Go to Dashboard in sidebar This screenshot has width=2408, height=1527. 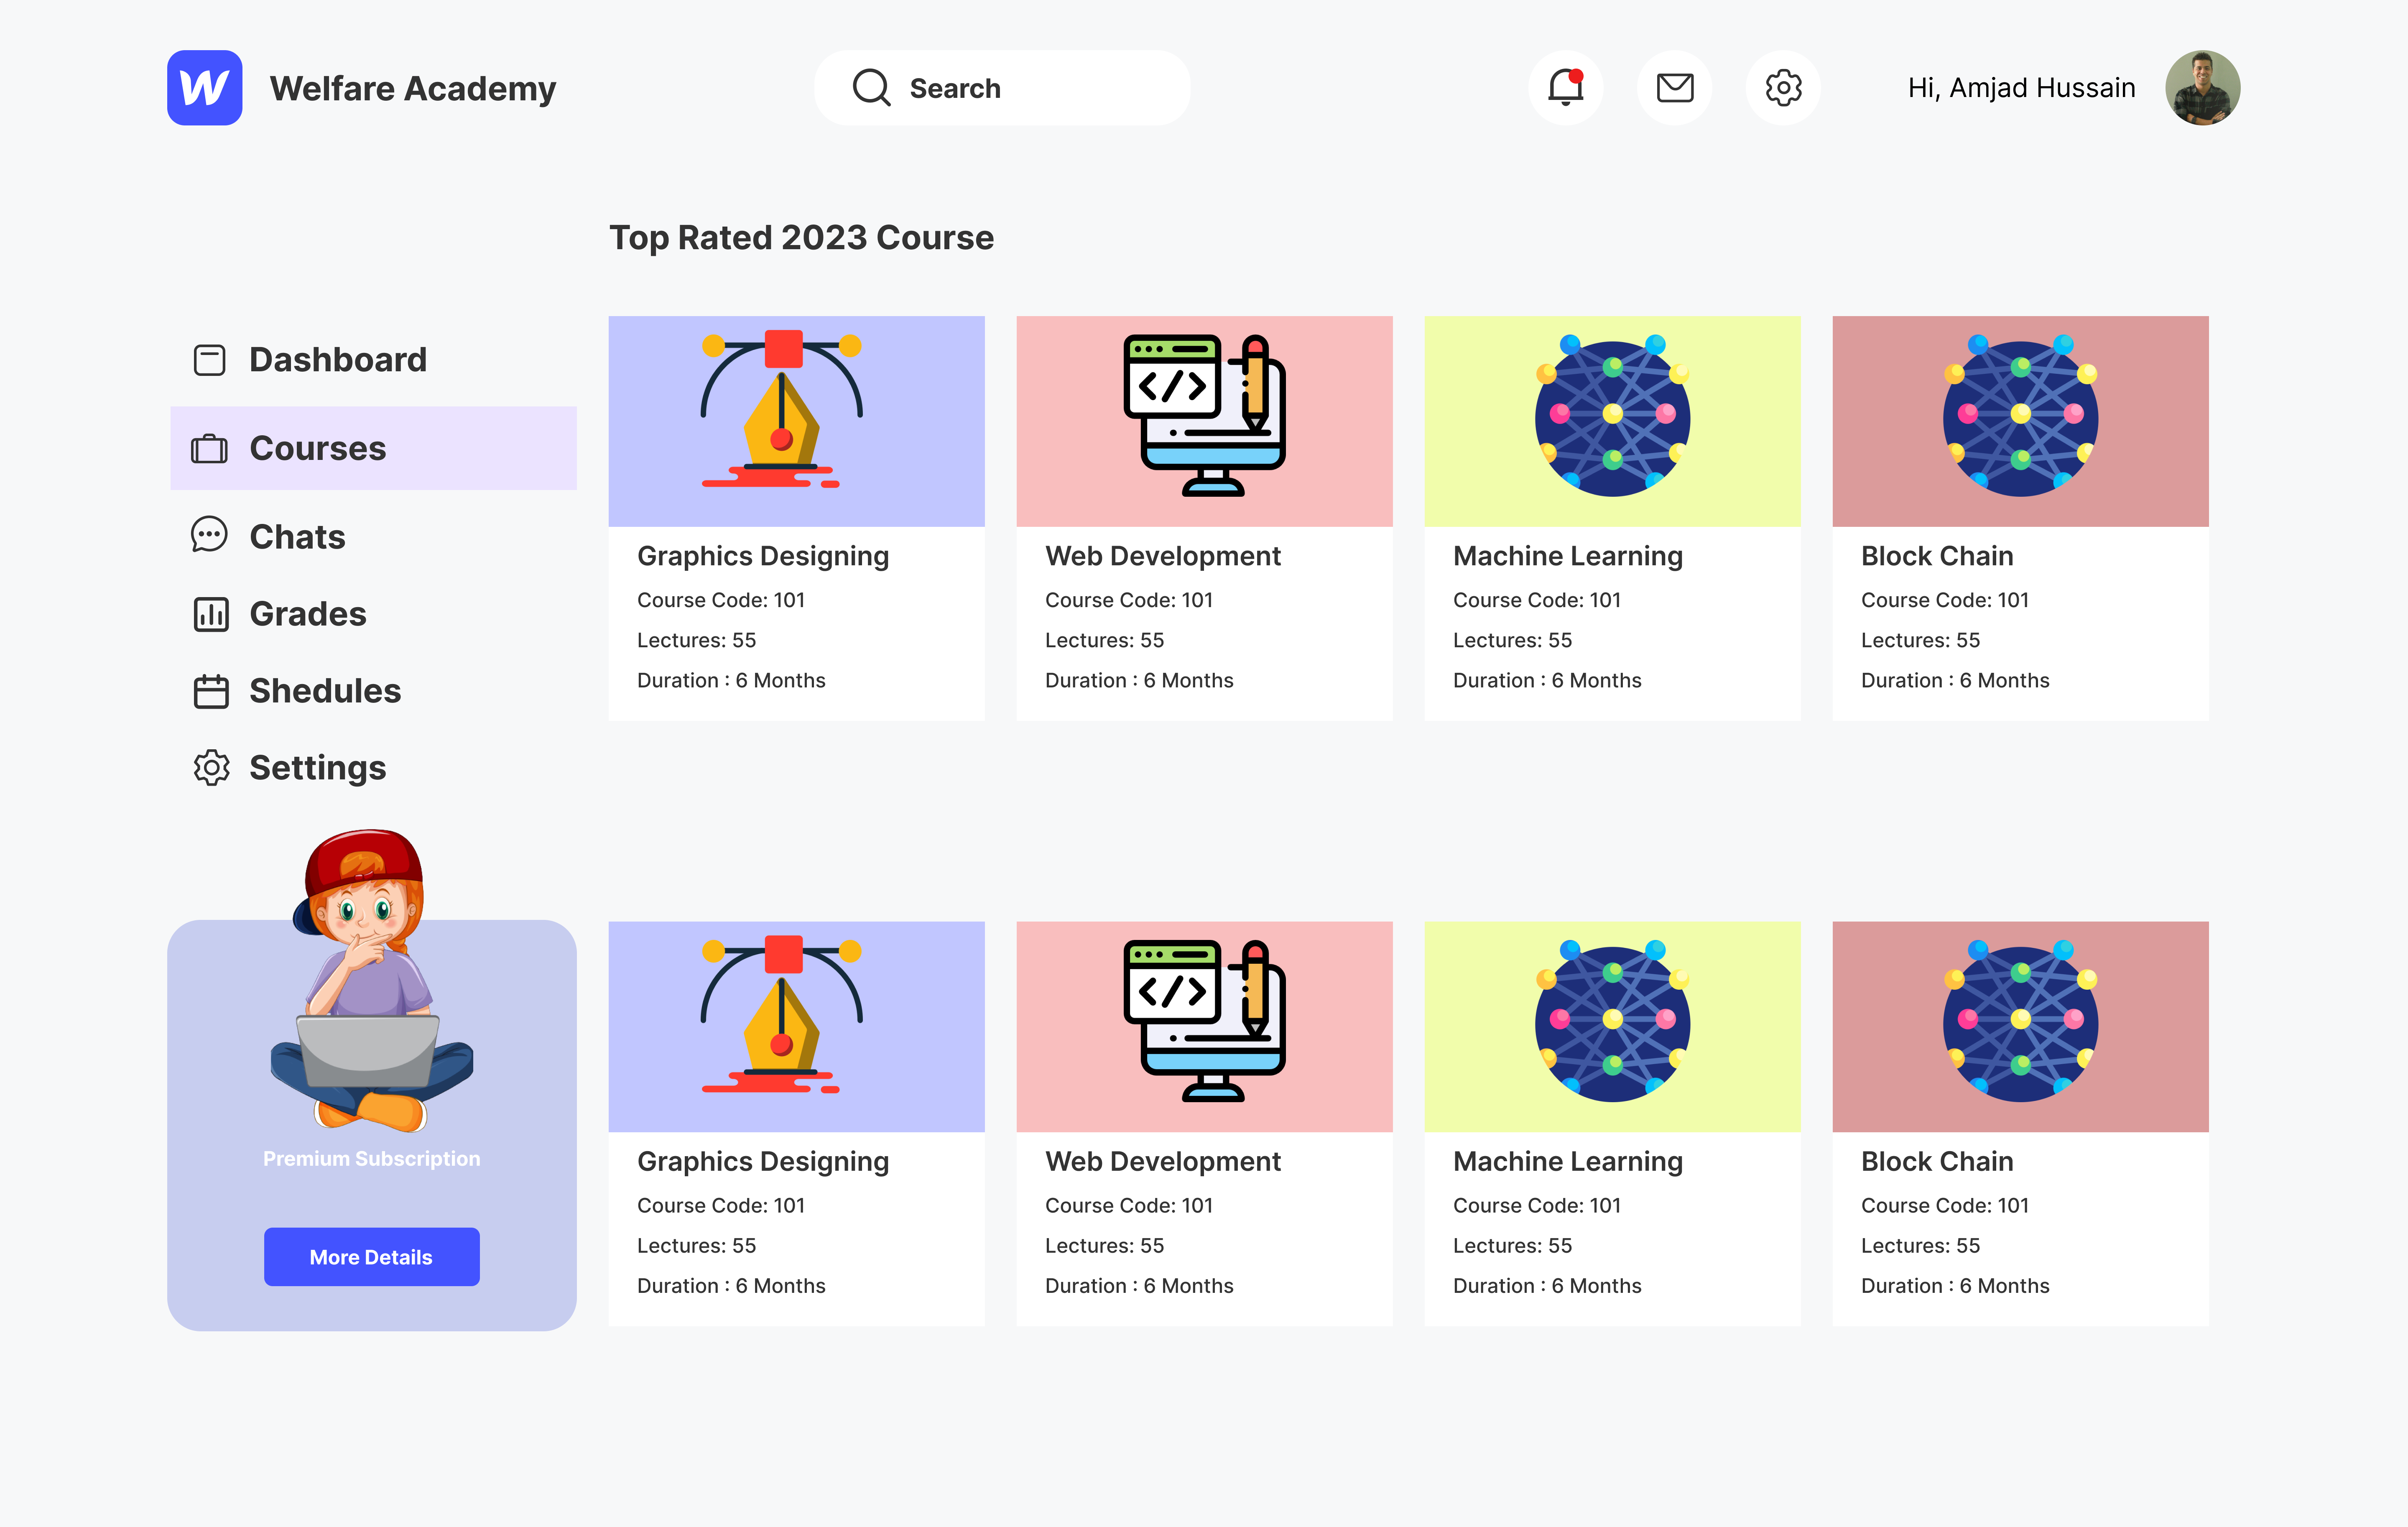coord(338,360)
